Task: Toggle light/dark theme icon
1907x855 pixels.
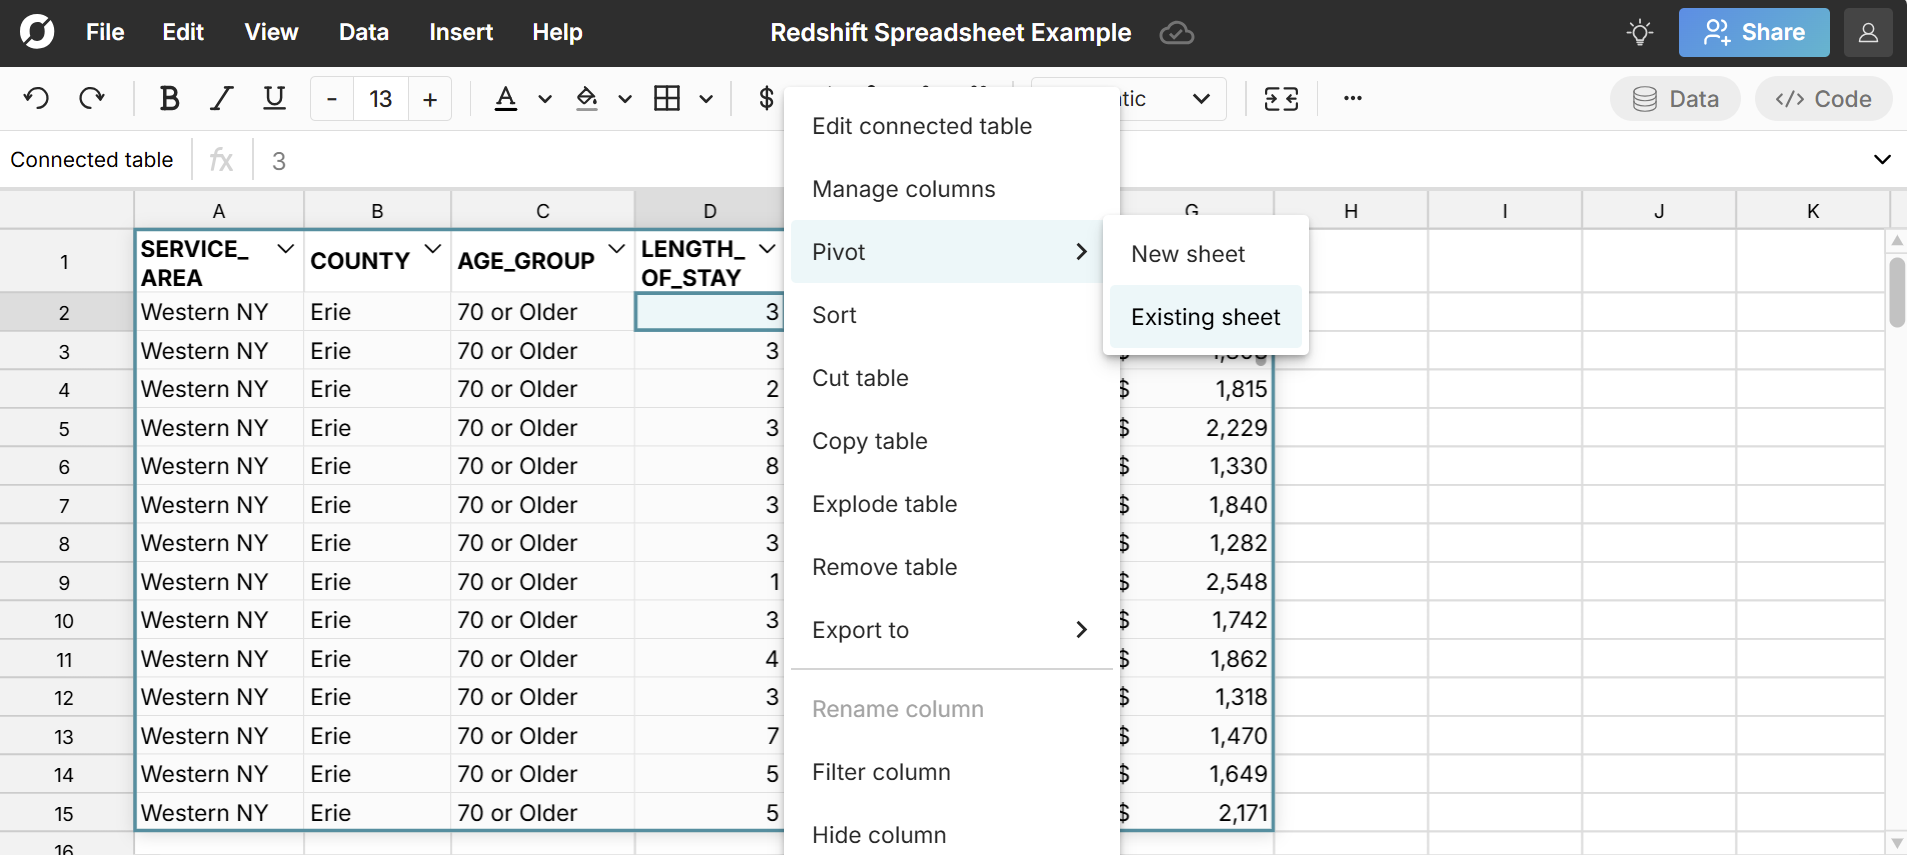Action: tap(1639, 33)
